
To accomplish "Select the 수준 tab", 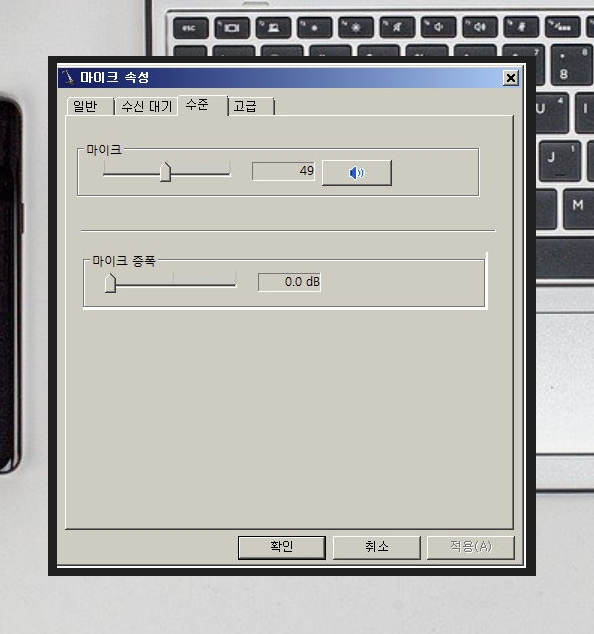I will [203, 105].
